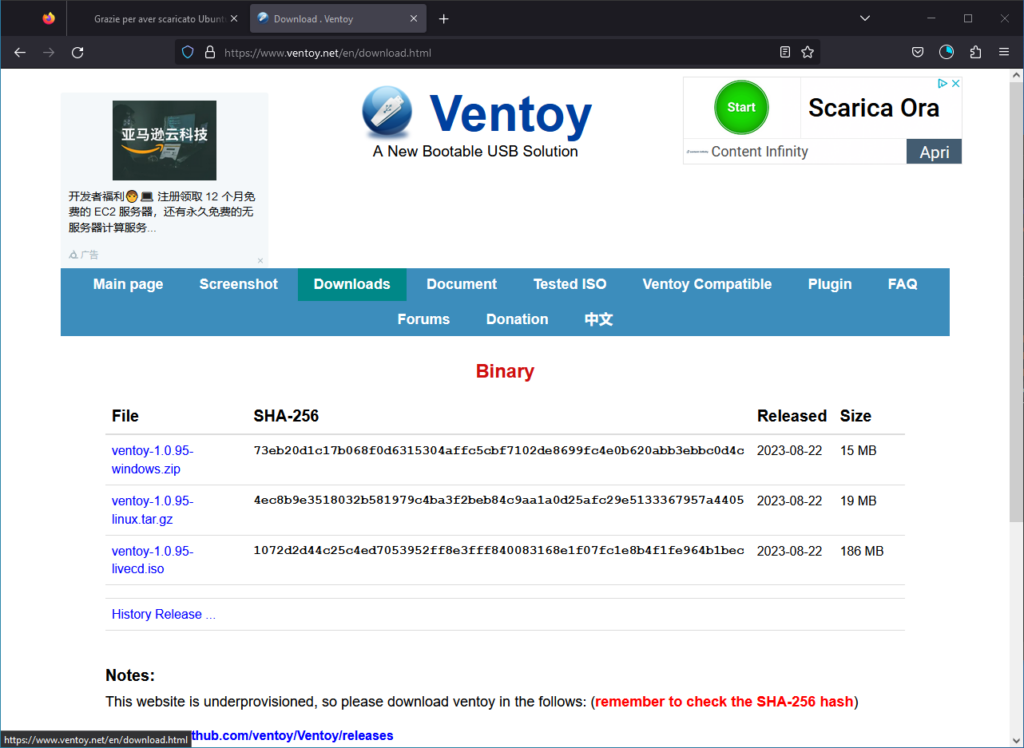1024x748 pixels.
Task: Click the 186 MB size cell
Action: 861,551
